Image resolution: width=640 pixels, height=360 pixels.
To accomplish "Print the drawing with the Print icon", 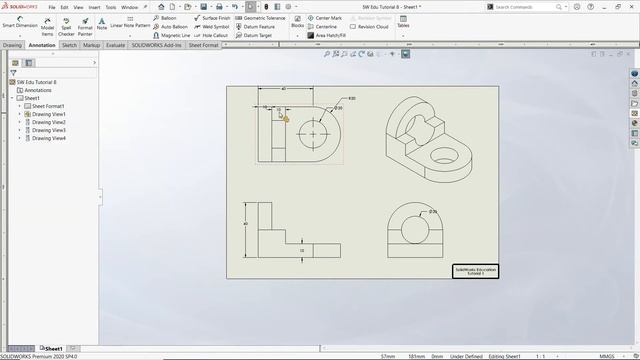I will point(219,7).
